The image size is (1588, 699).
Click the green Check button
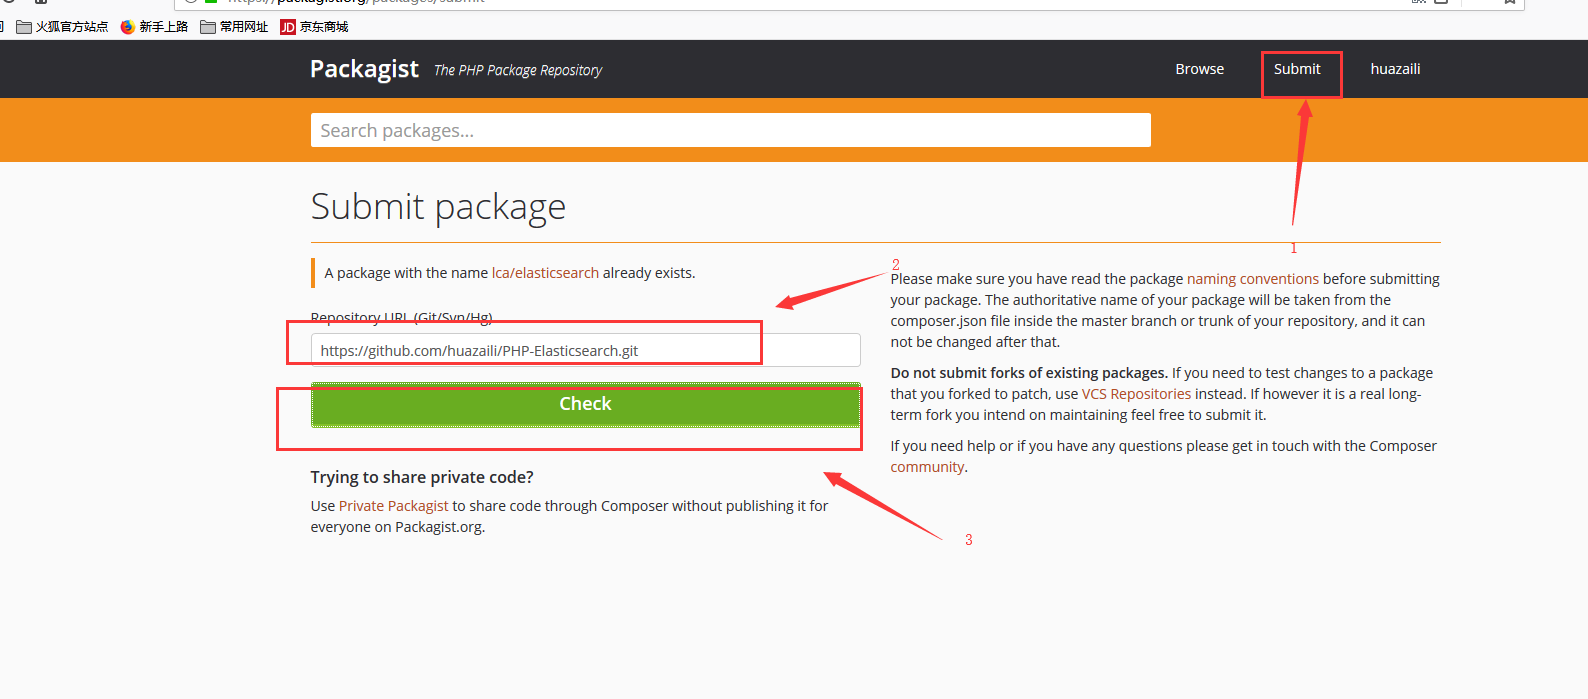(585, 404)
